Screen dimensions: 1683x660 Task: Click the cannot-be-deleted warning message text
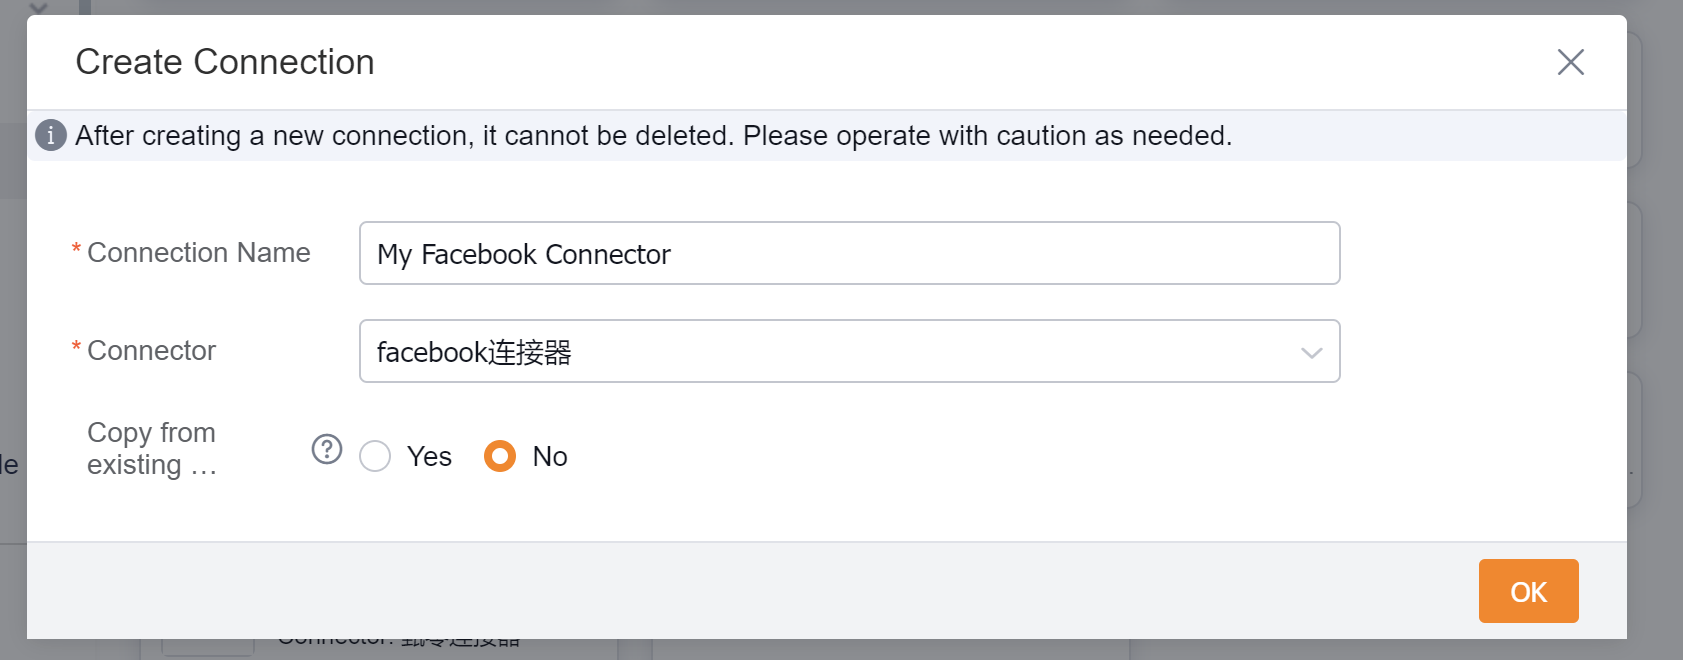click(x=654, y=136)
